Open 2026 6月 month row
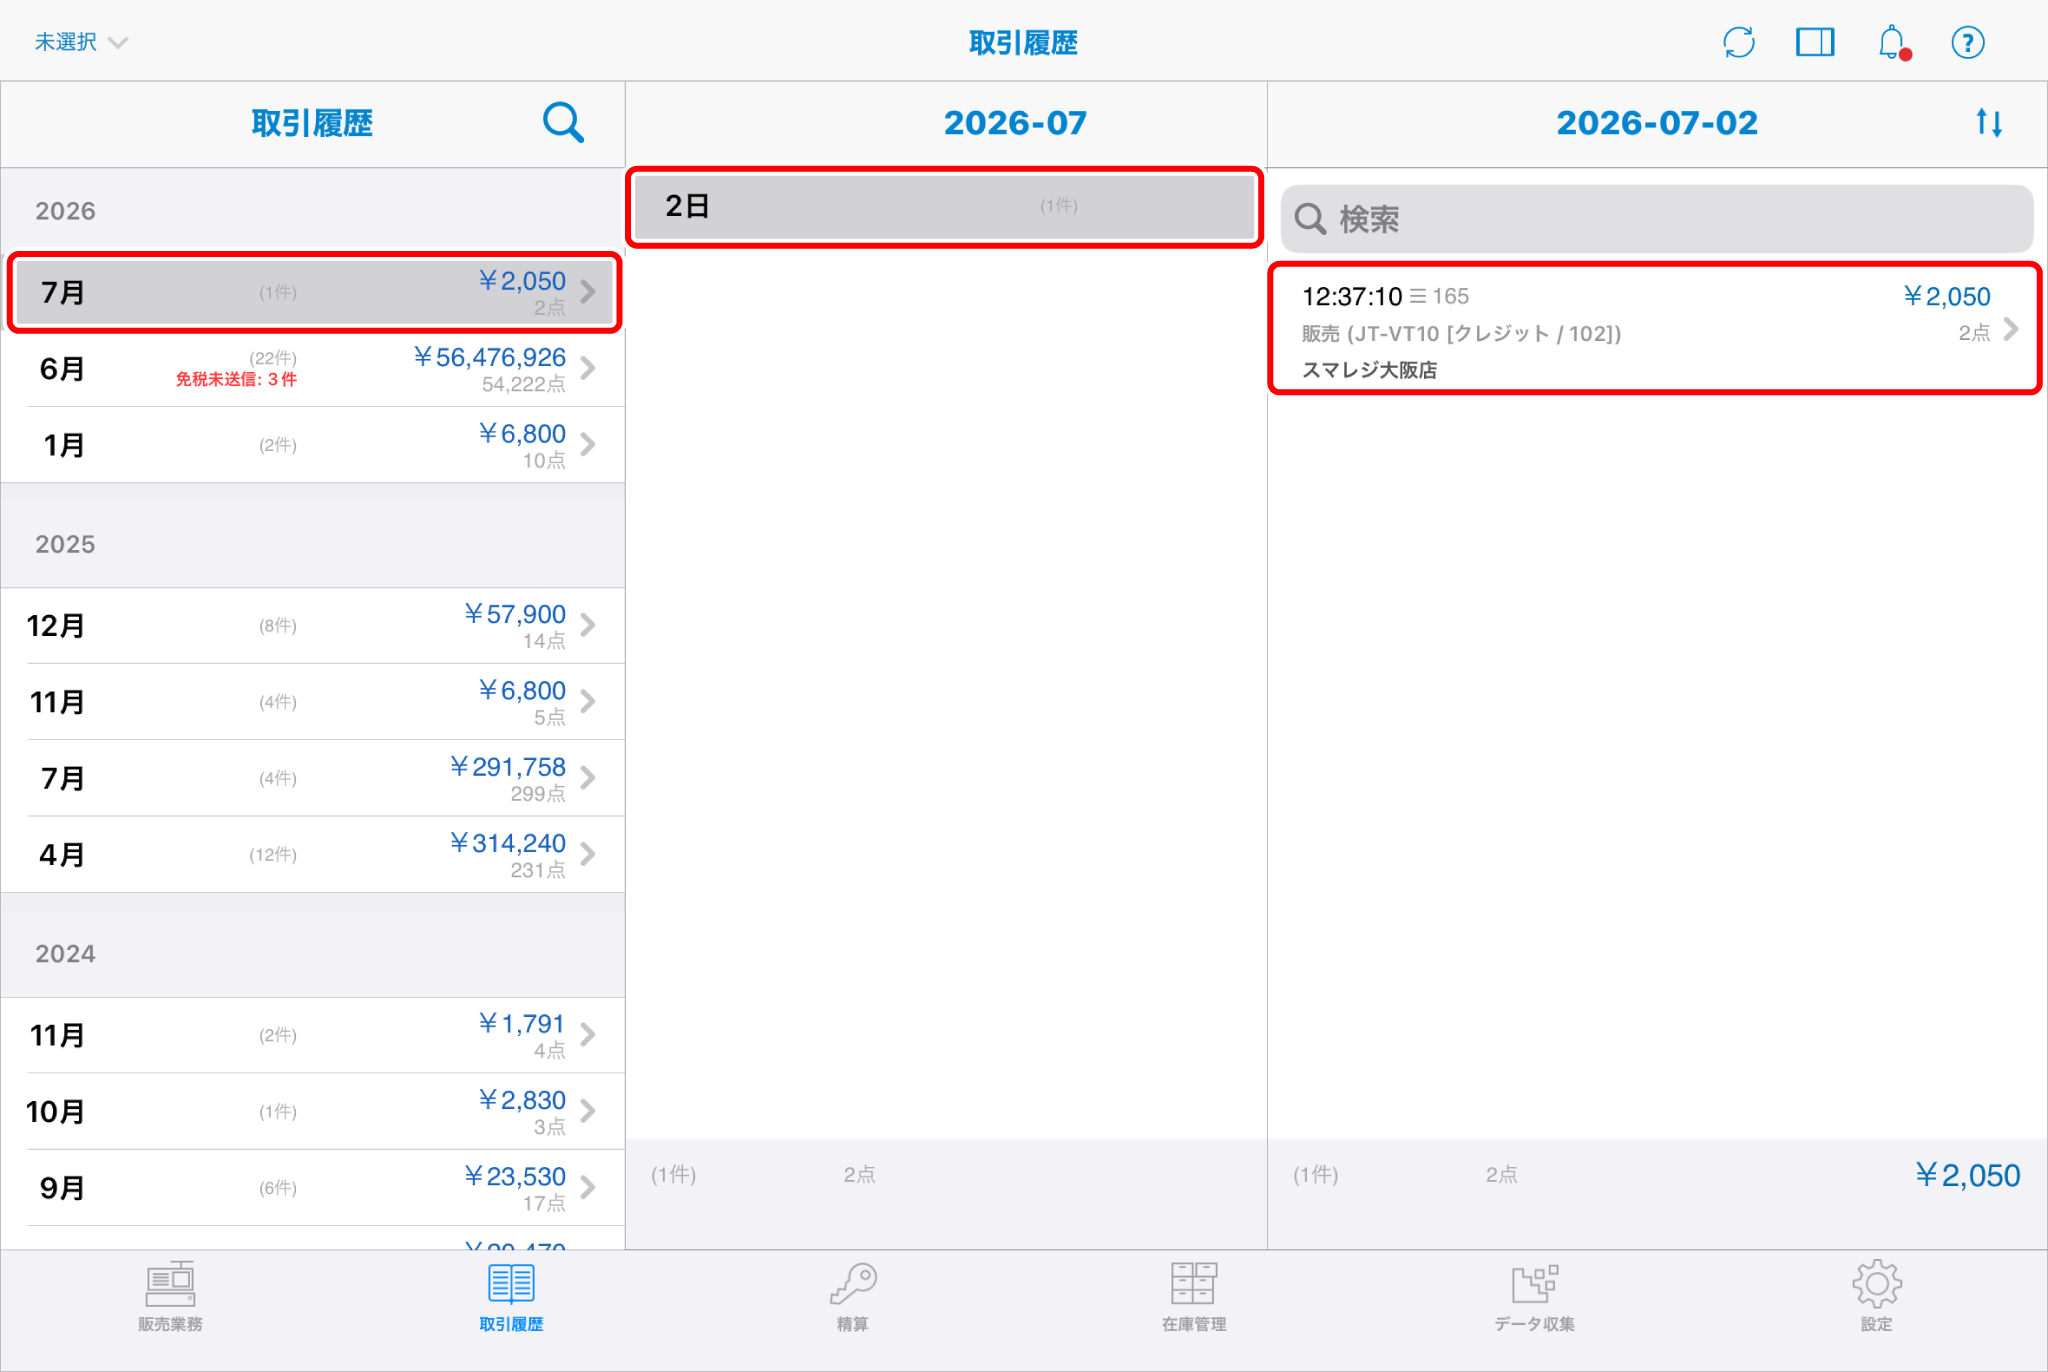 (x=314, y=368)
